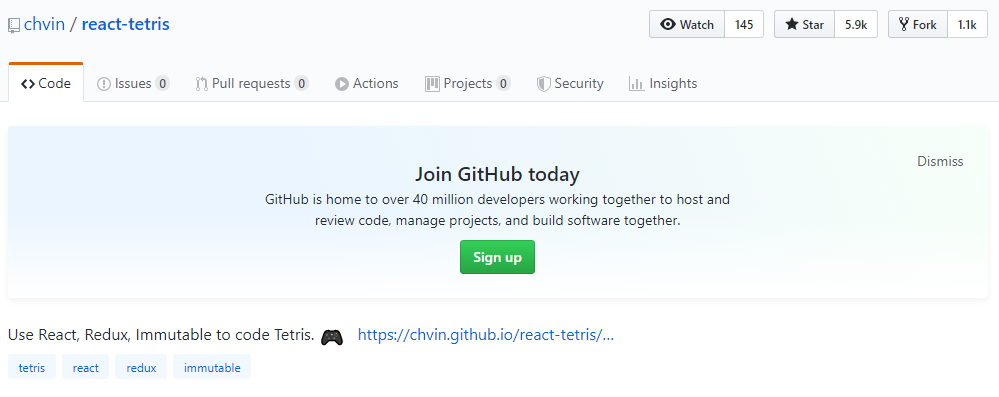Go to chvin owner profile link

pyautogui.click(x=45, y=25)
